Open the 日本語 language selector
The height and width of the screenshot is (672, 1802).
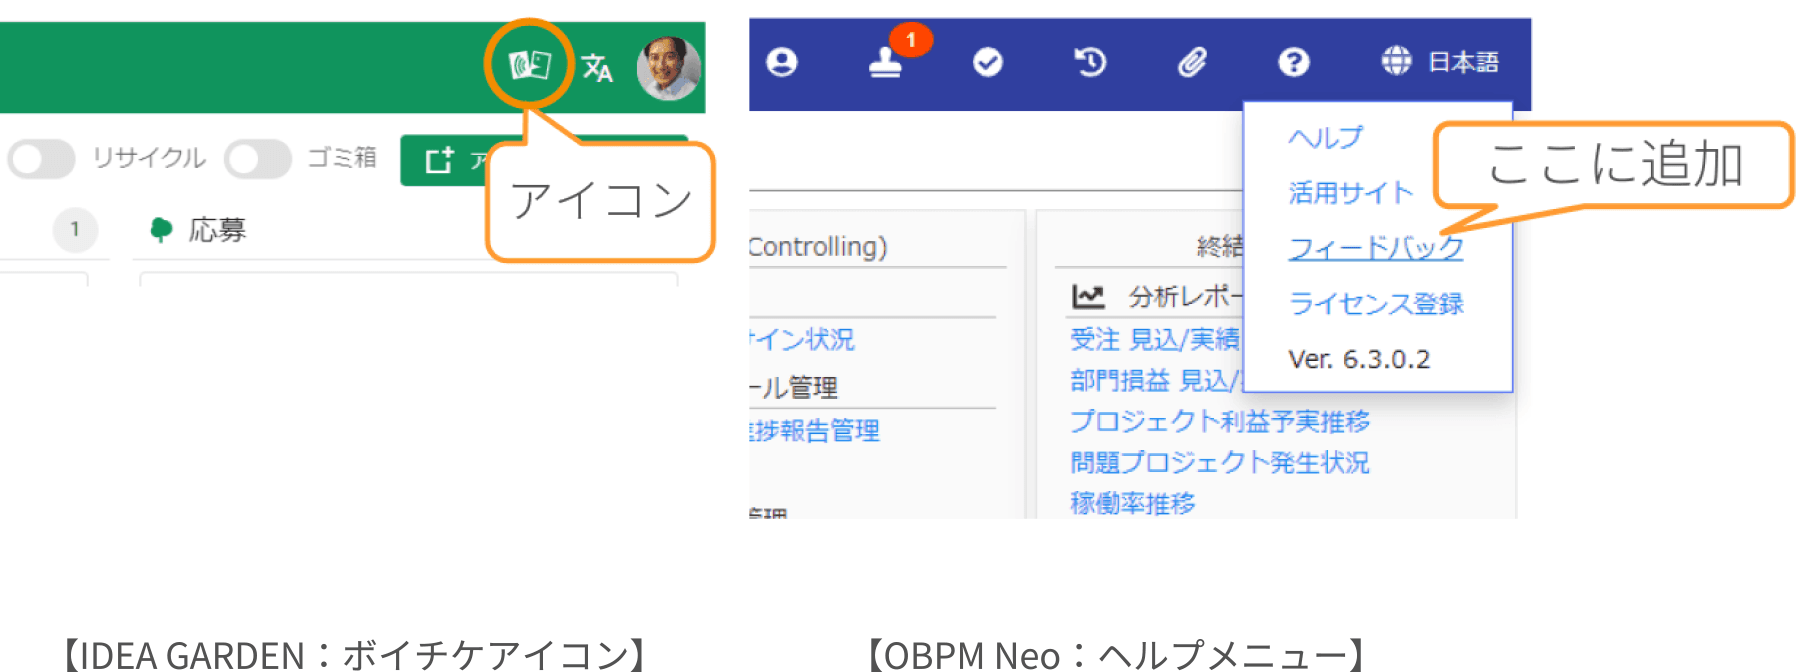1441,62
